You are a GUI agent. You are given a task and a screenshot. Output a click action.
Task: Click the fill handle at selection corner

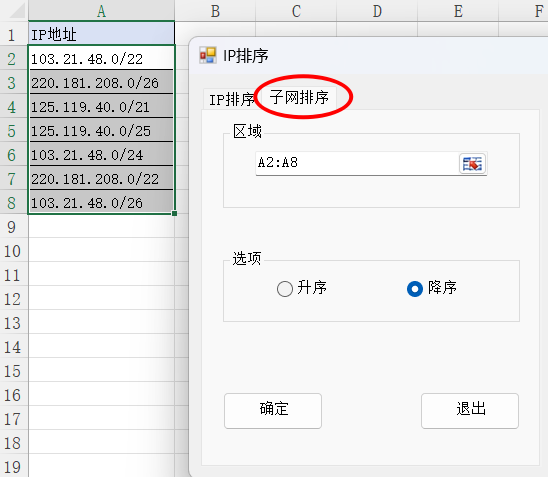[x=174, y=213]
